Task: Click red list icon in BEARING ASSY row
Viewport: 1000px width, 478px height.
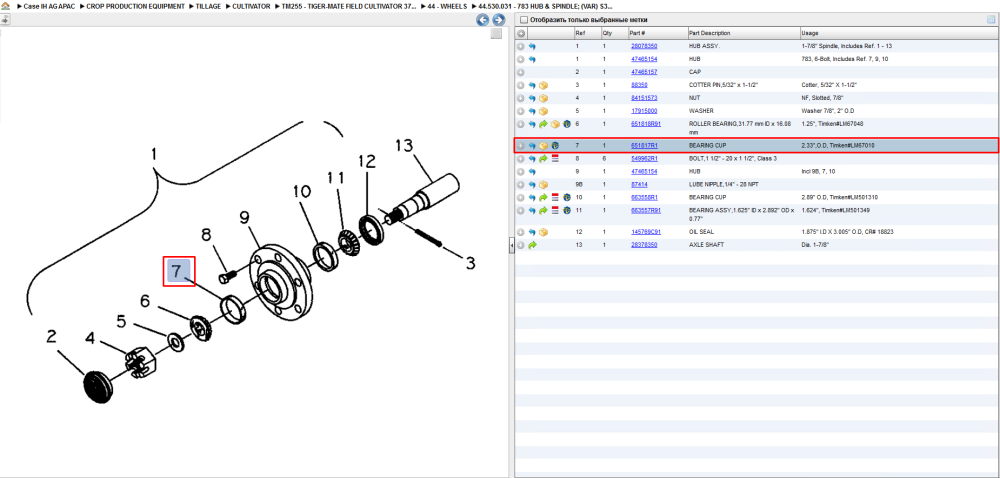Action: tap(555, 210)
